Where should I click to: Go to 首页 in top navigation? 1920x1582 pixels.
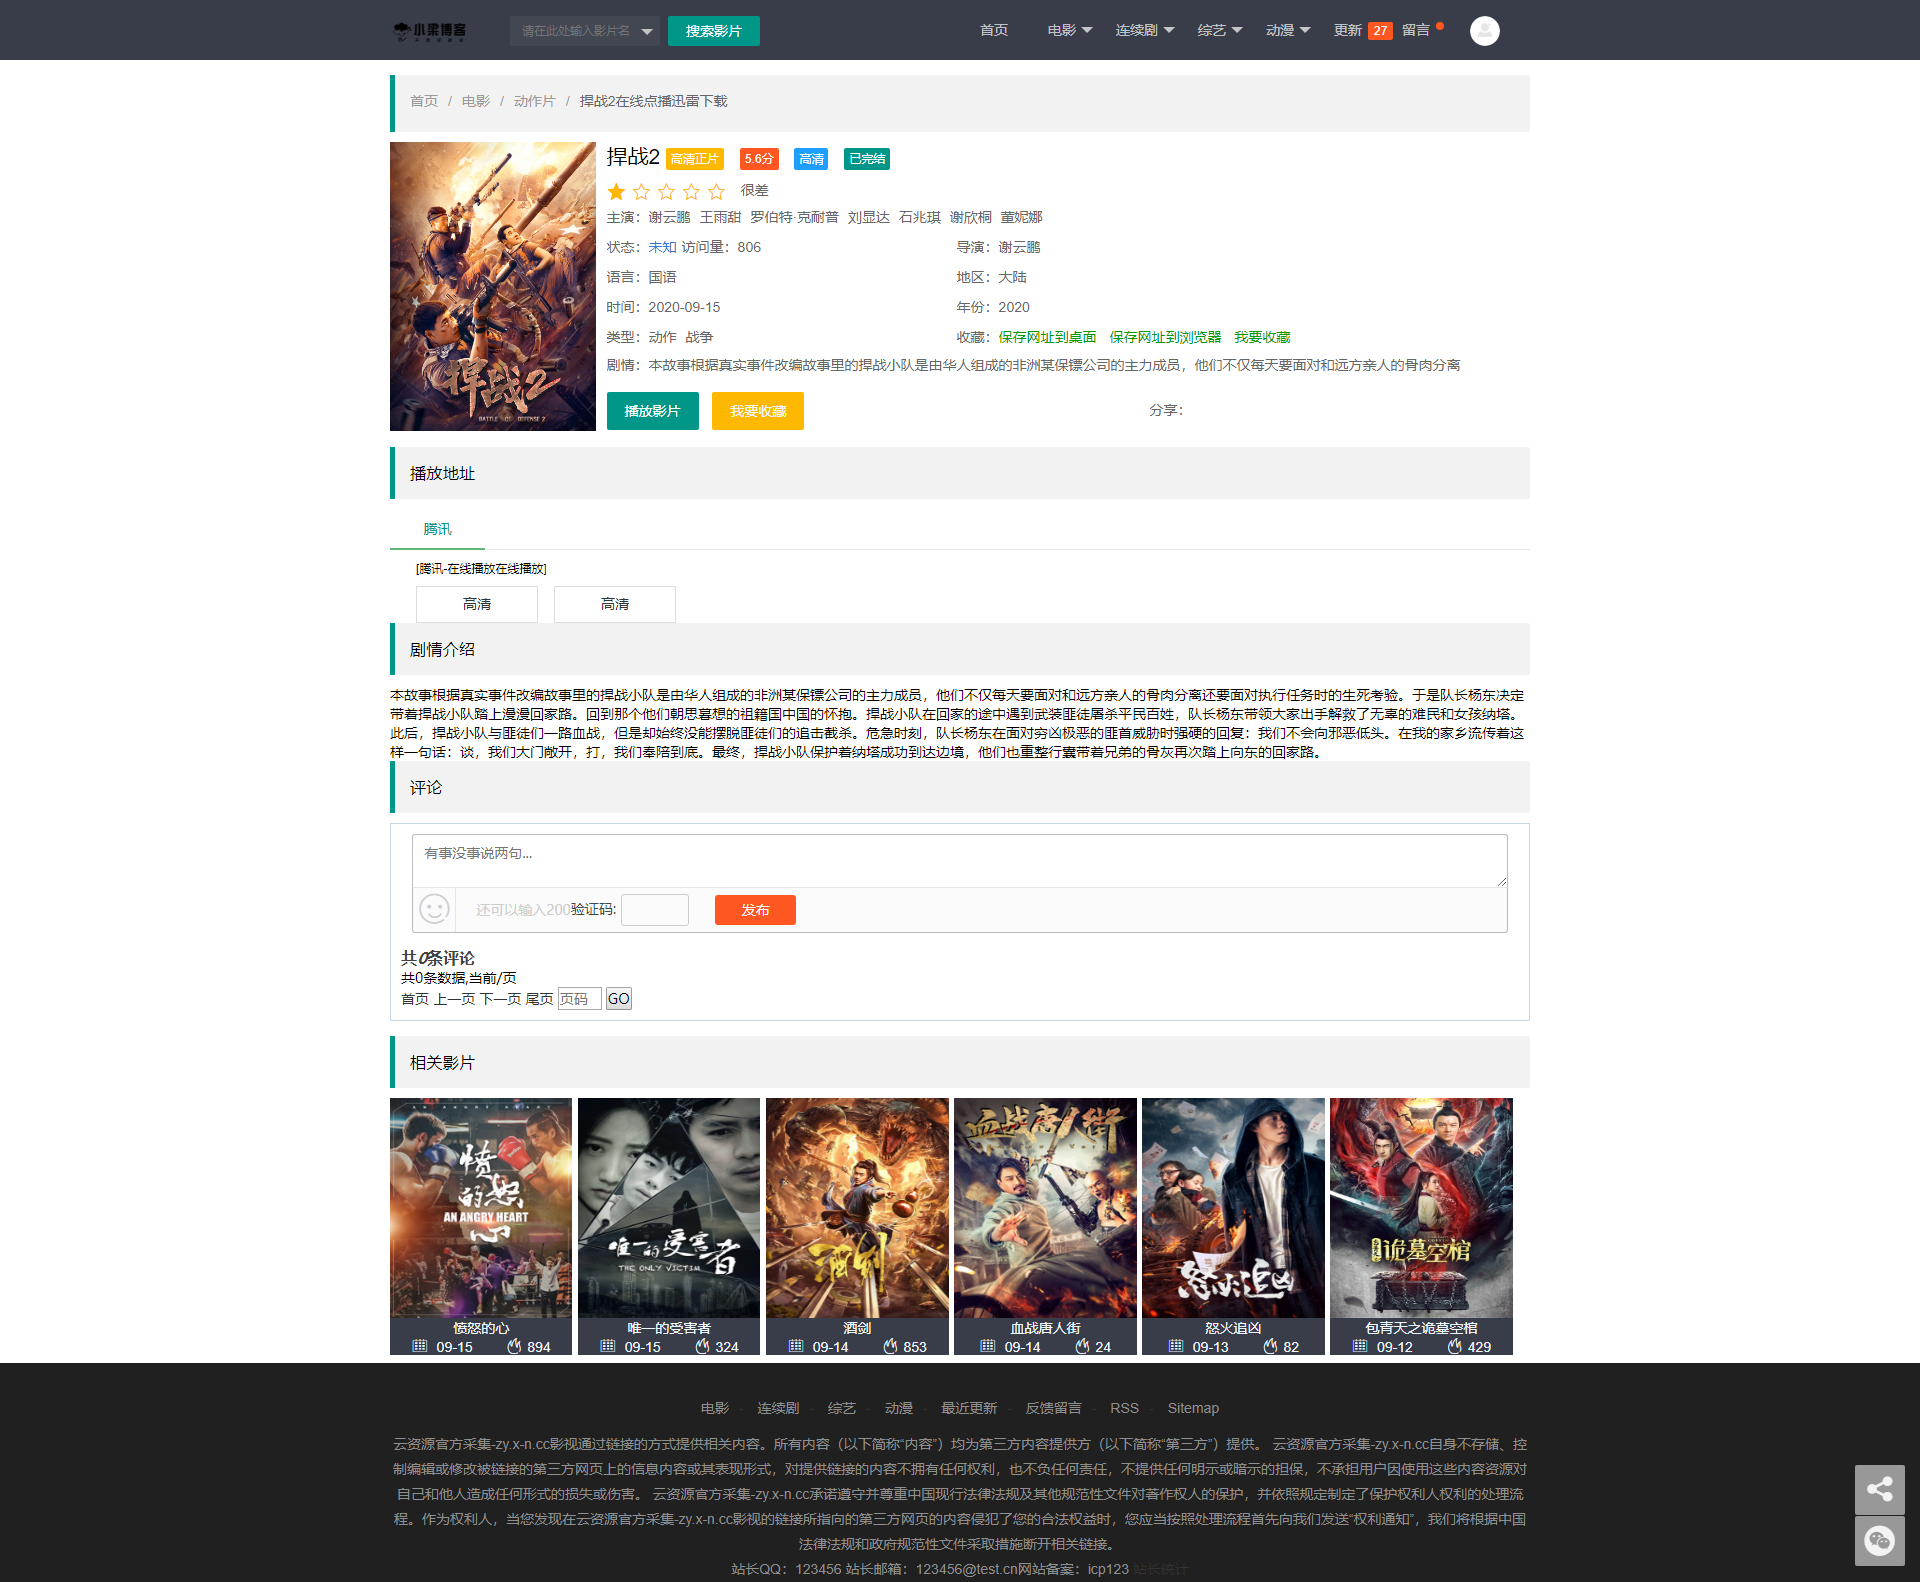tap(994, 30)
